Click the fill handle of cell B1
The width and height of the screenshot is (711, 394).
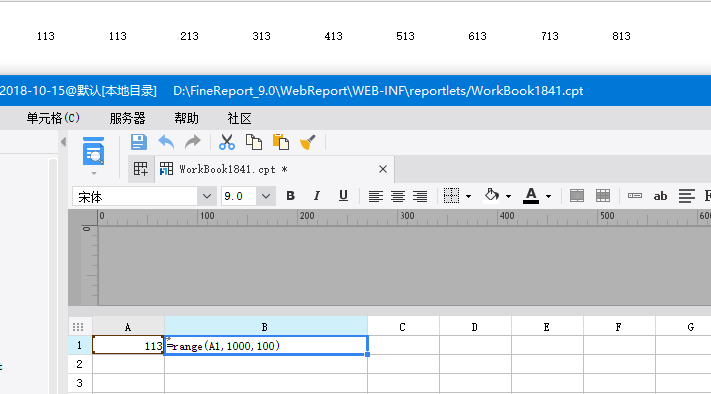pos(367,355)
